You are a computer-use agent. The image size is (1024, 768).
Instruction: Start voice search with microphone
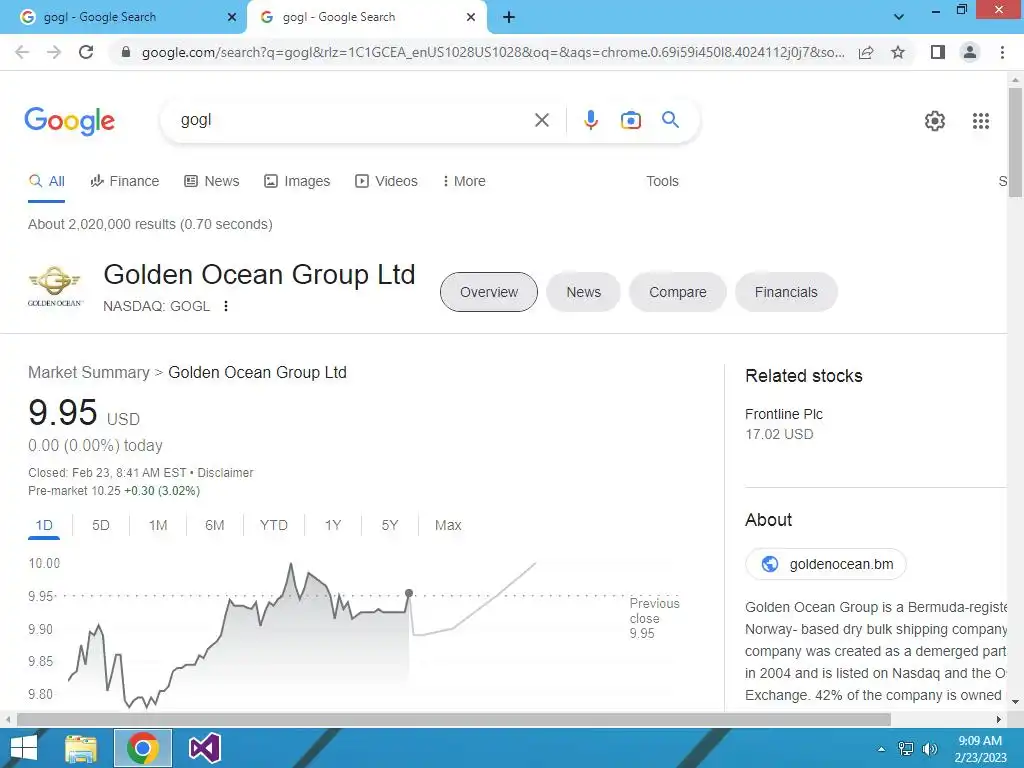[x=590, y=120]
